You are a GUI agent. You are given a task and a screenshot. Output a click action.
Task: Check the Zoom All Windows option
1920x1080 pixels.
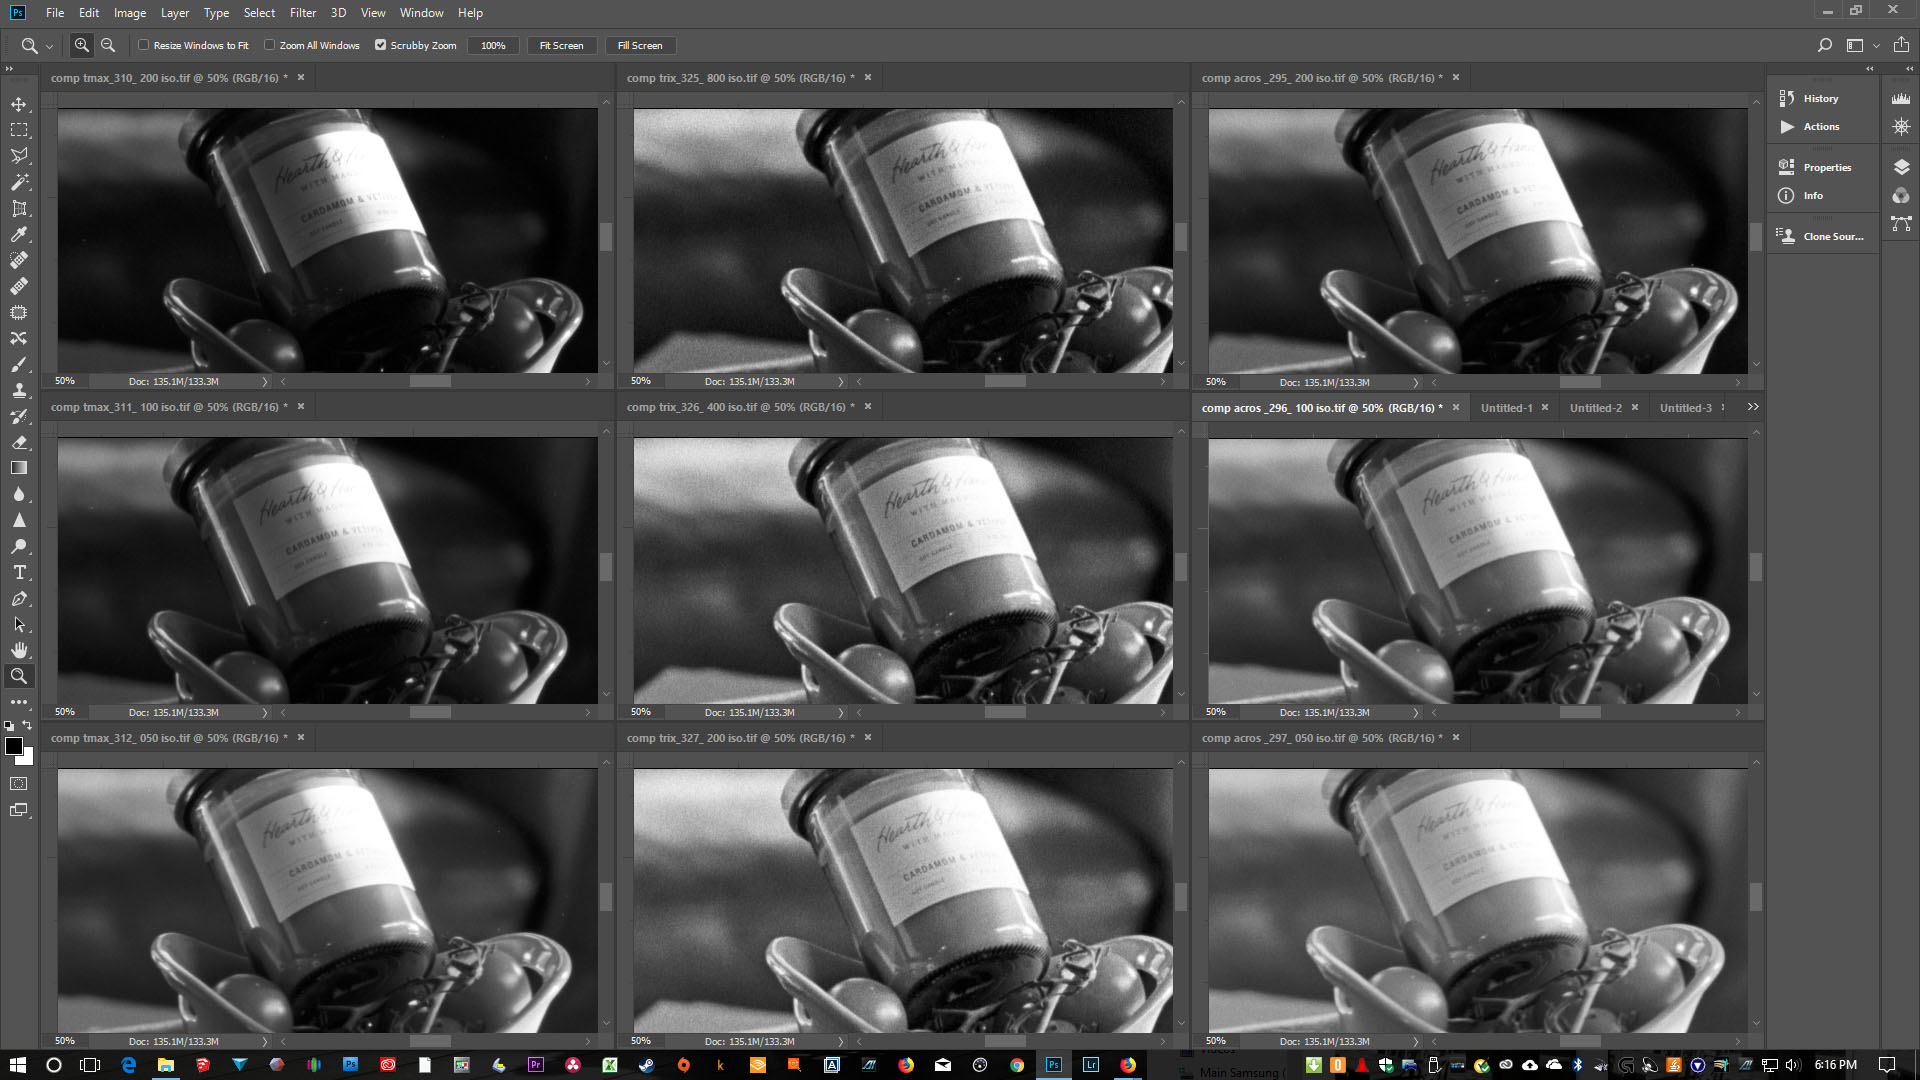click(270, 45)
